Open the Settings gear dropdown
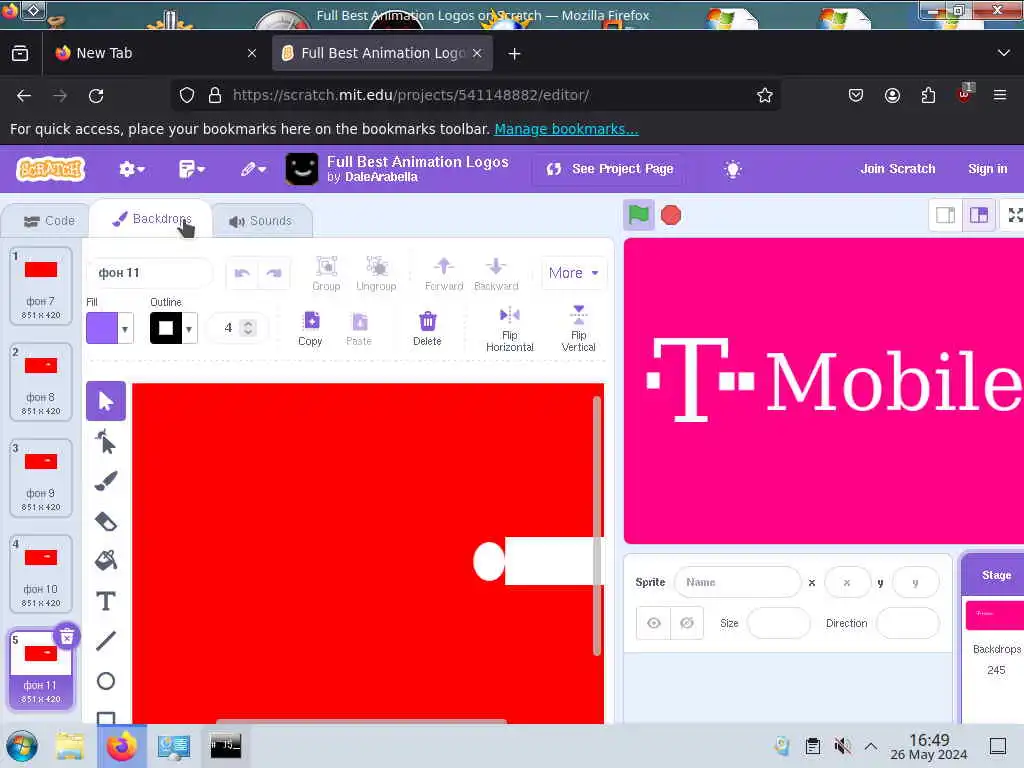 pos(132,169)
